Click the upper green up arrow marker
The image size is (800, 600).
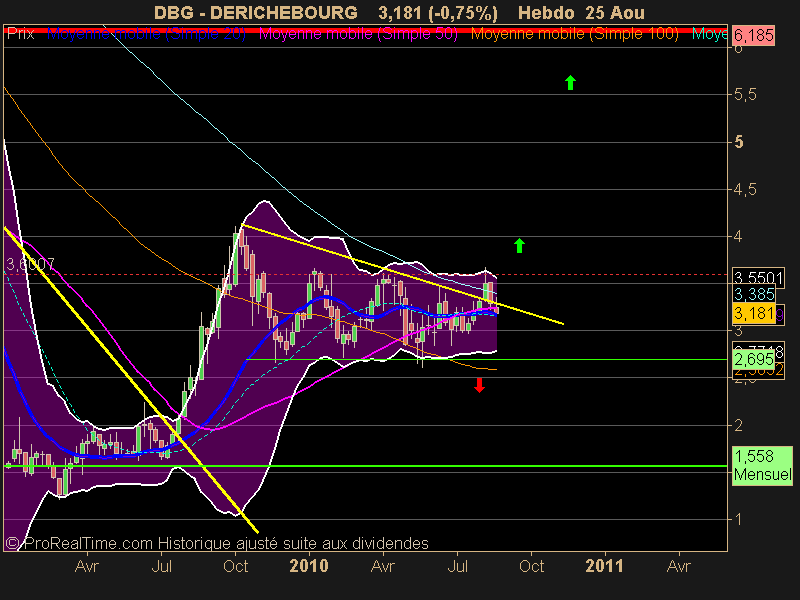tap(570, 82)
